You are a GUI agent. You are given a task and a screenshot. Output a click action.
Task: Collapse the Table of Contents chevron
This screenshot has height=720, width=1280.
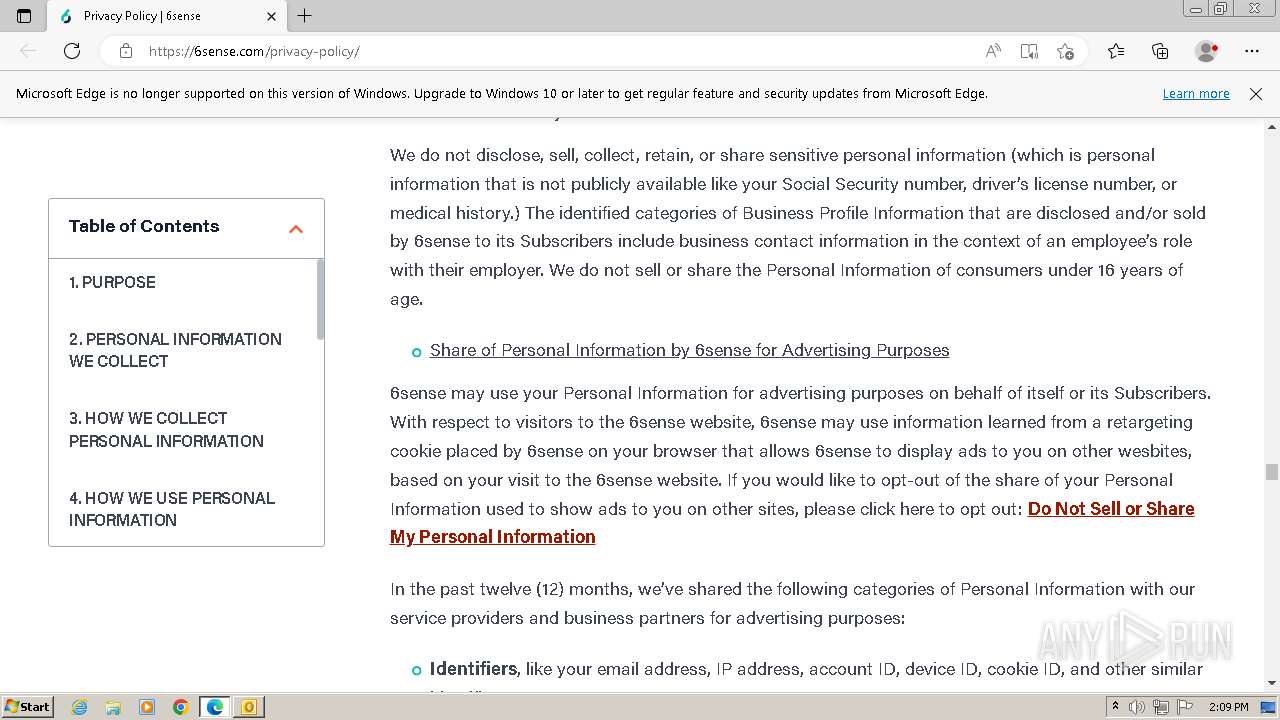296,229
